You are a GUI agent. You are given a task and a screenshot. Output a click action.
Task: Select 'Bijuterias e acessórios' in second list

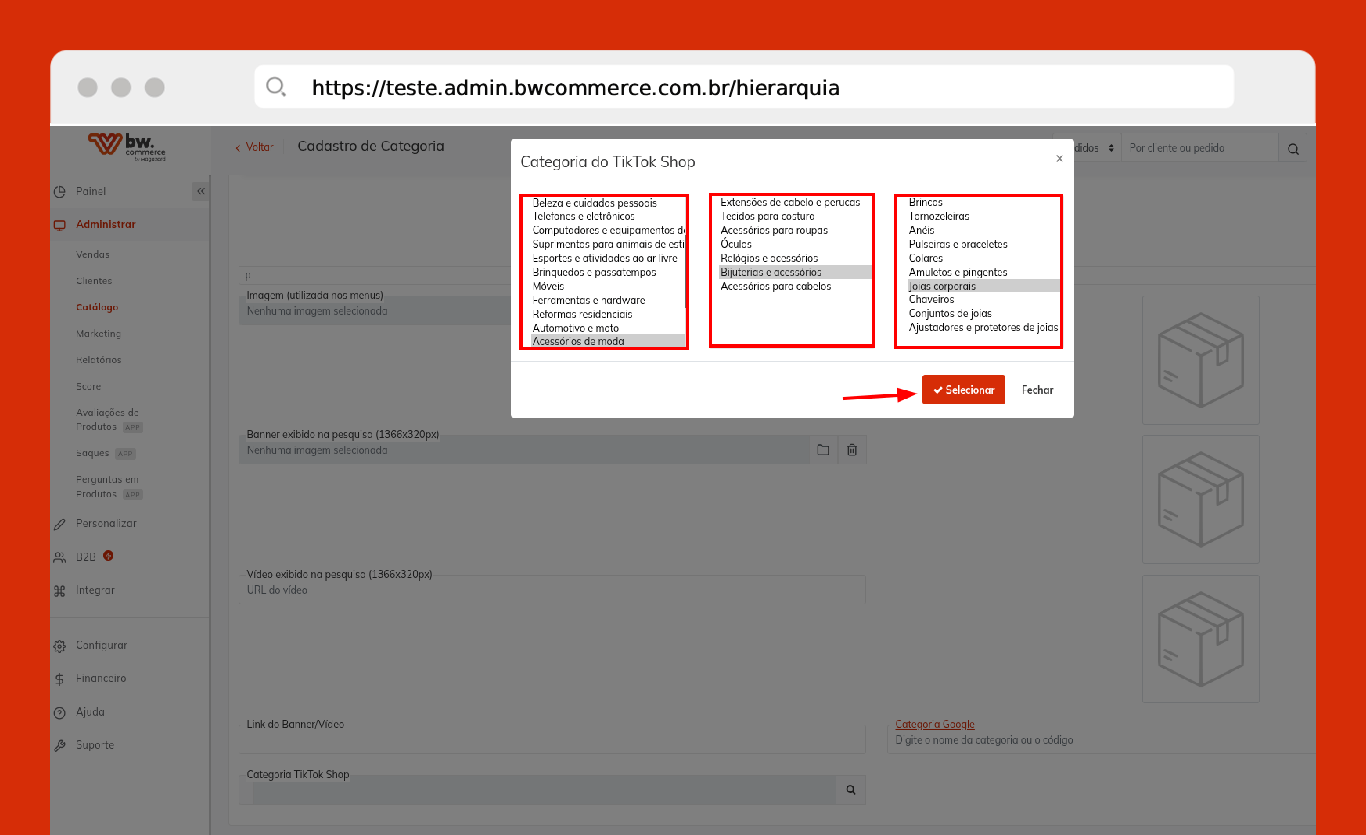pyautogui.click(x=770, y=272)
